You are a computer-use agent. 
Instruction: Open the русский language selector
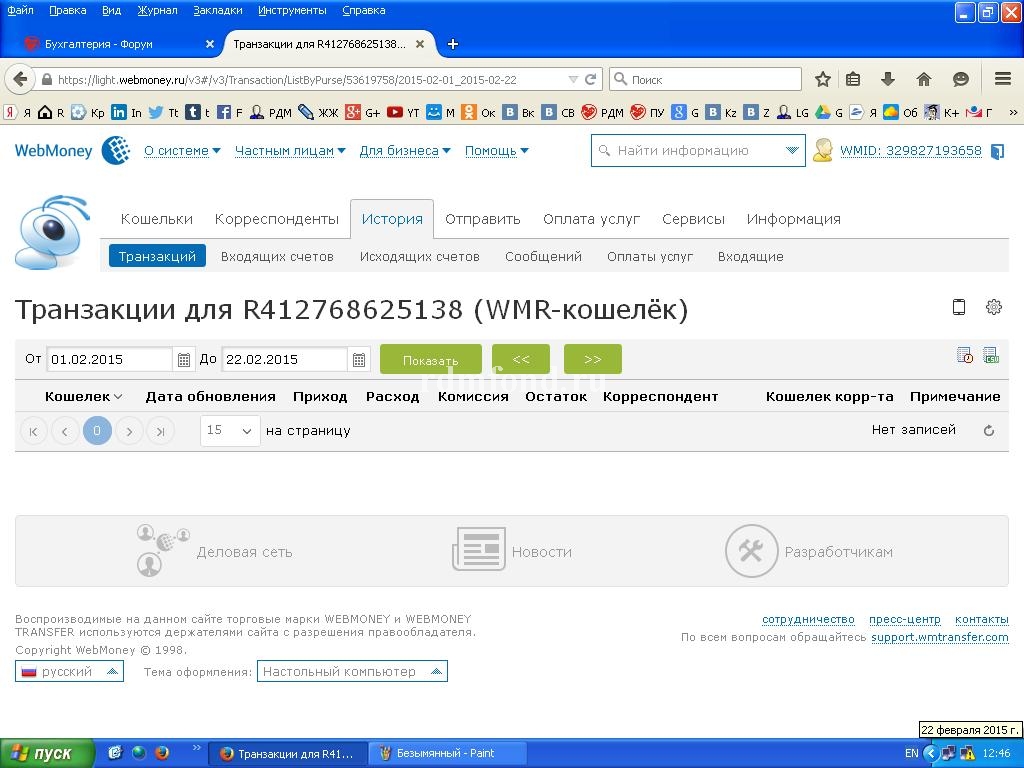tap(69, 671)
